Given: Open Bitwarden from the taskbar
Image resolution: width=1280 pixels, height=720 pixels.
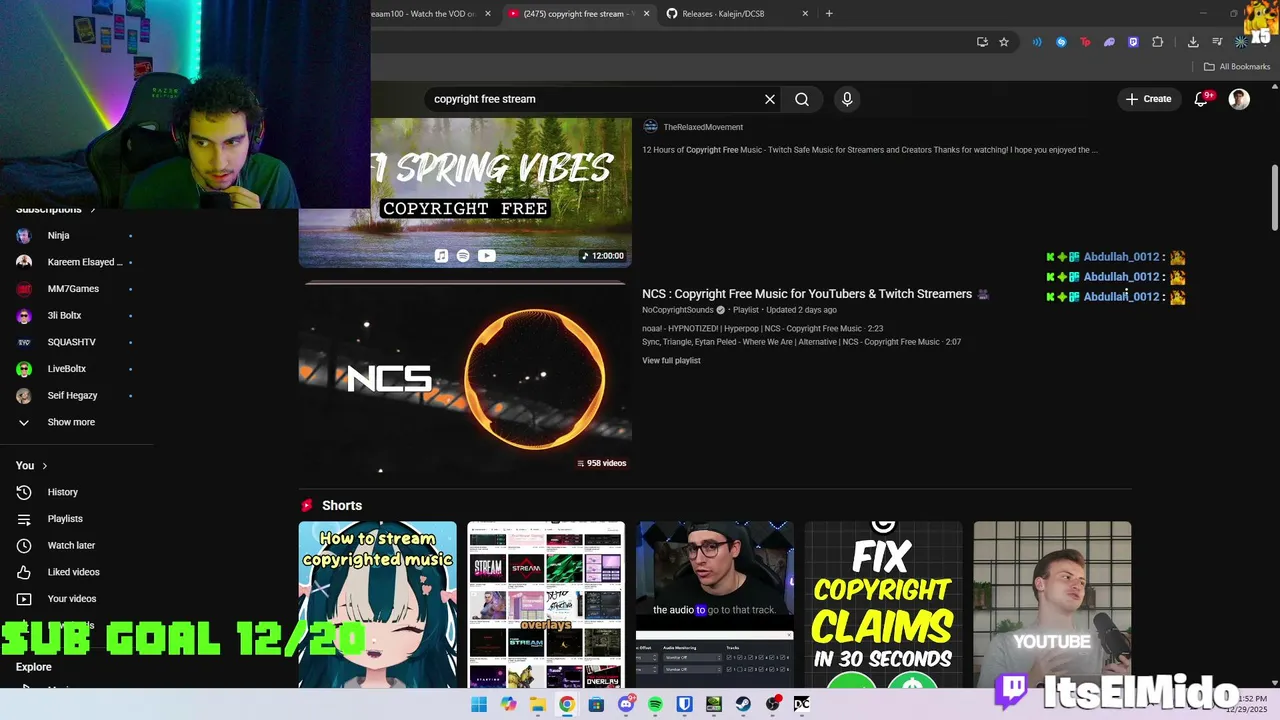Looking at the screenshot, I should [x=684, y=704].
